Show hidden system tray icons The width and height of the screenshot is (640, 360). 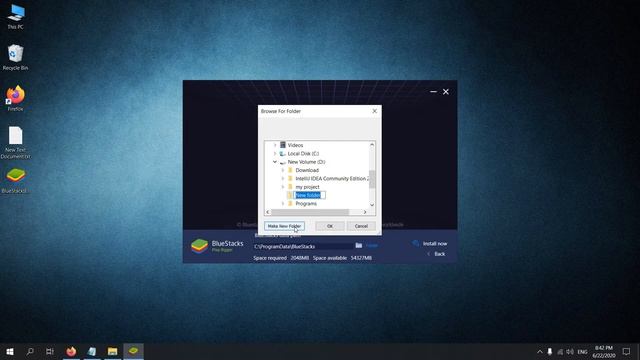[540, 352]
